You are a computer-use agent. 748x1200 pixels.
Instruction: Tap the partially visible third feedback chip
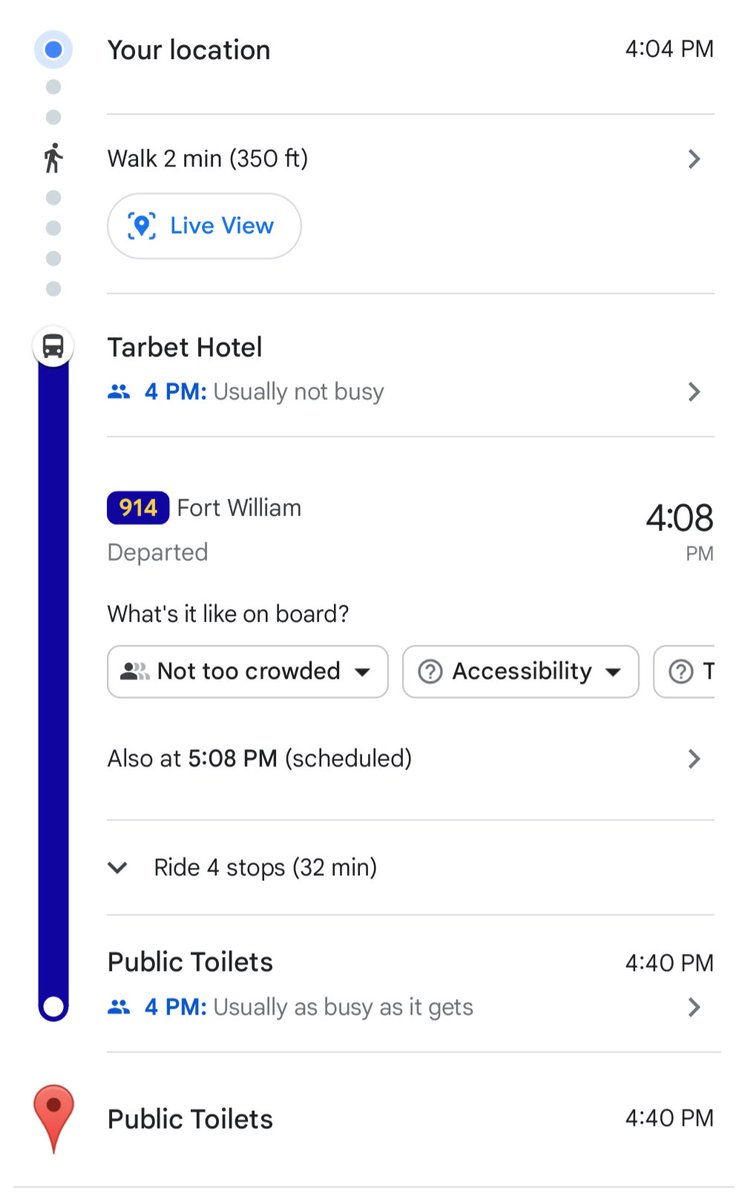point(688,671)
